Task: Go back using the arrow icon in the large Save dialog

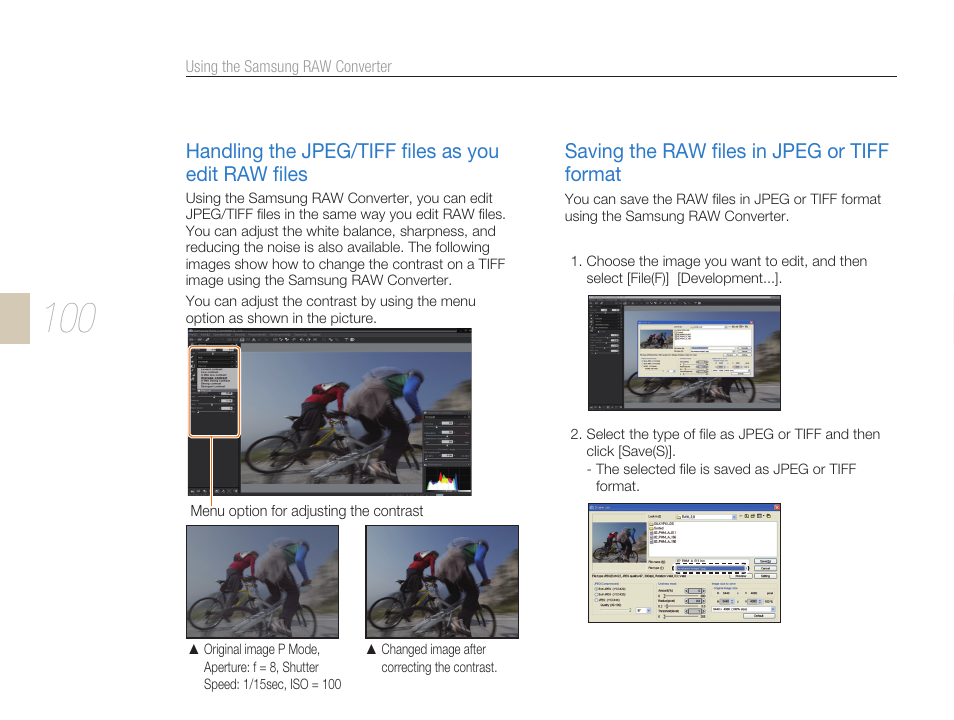Action: tap(740, 516)
